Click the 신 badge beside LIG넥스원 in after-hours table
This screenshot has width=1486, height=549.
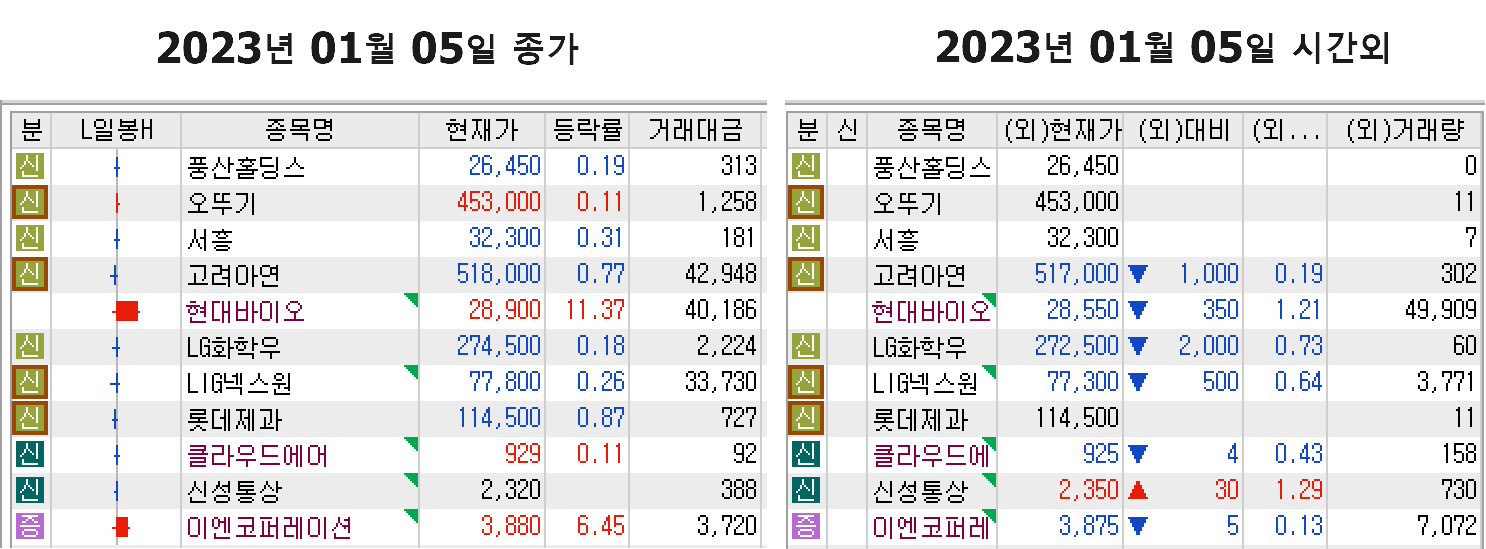point(806,383)
